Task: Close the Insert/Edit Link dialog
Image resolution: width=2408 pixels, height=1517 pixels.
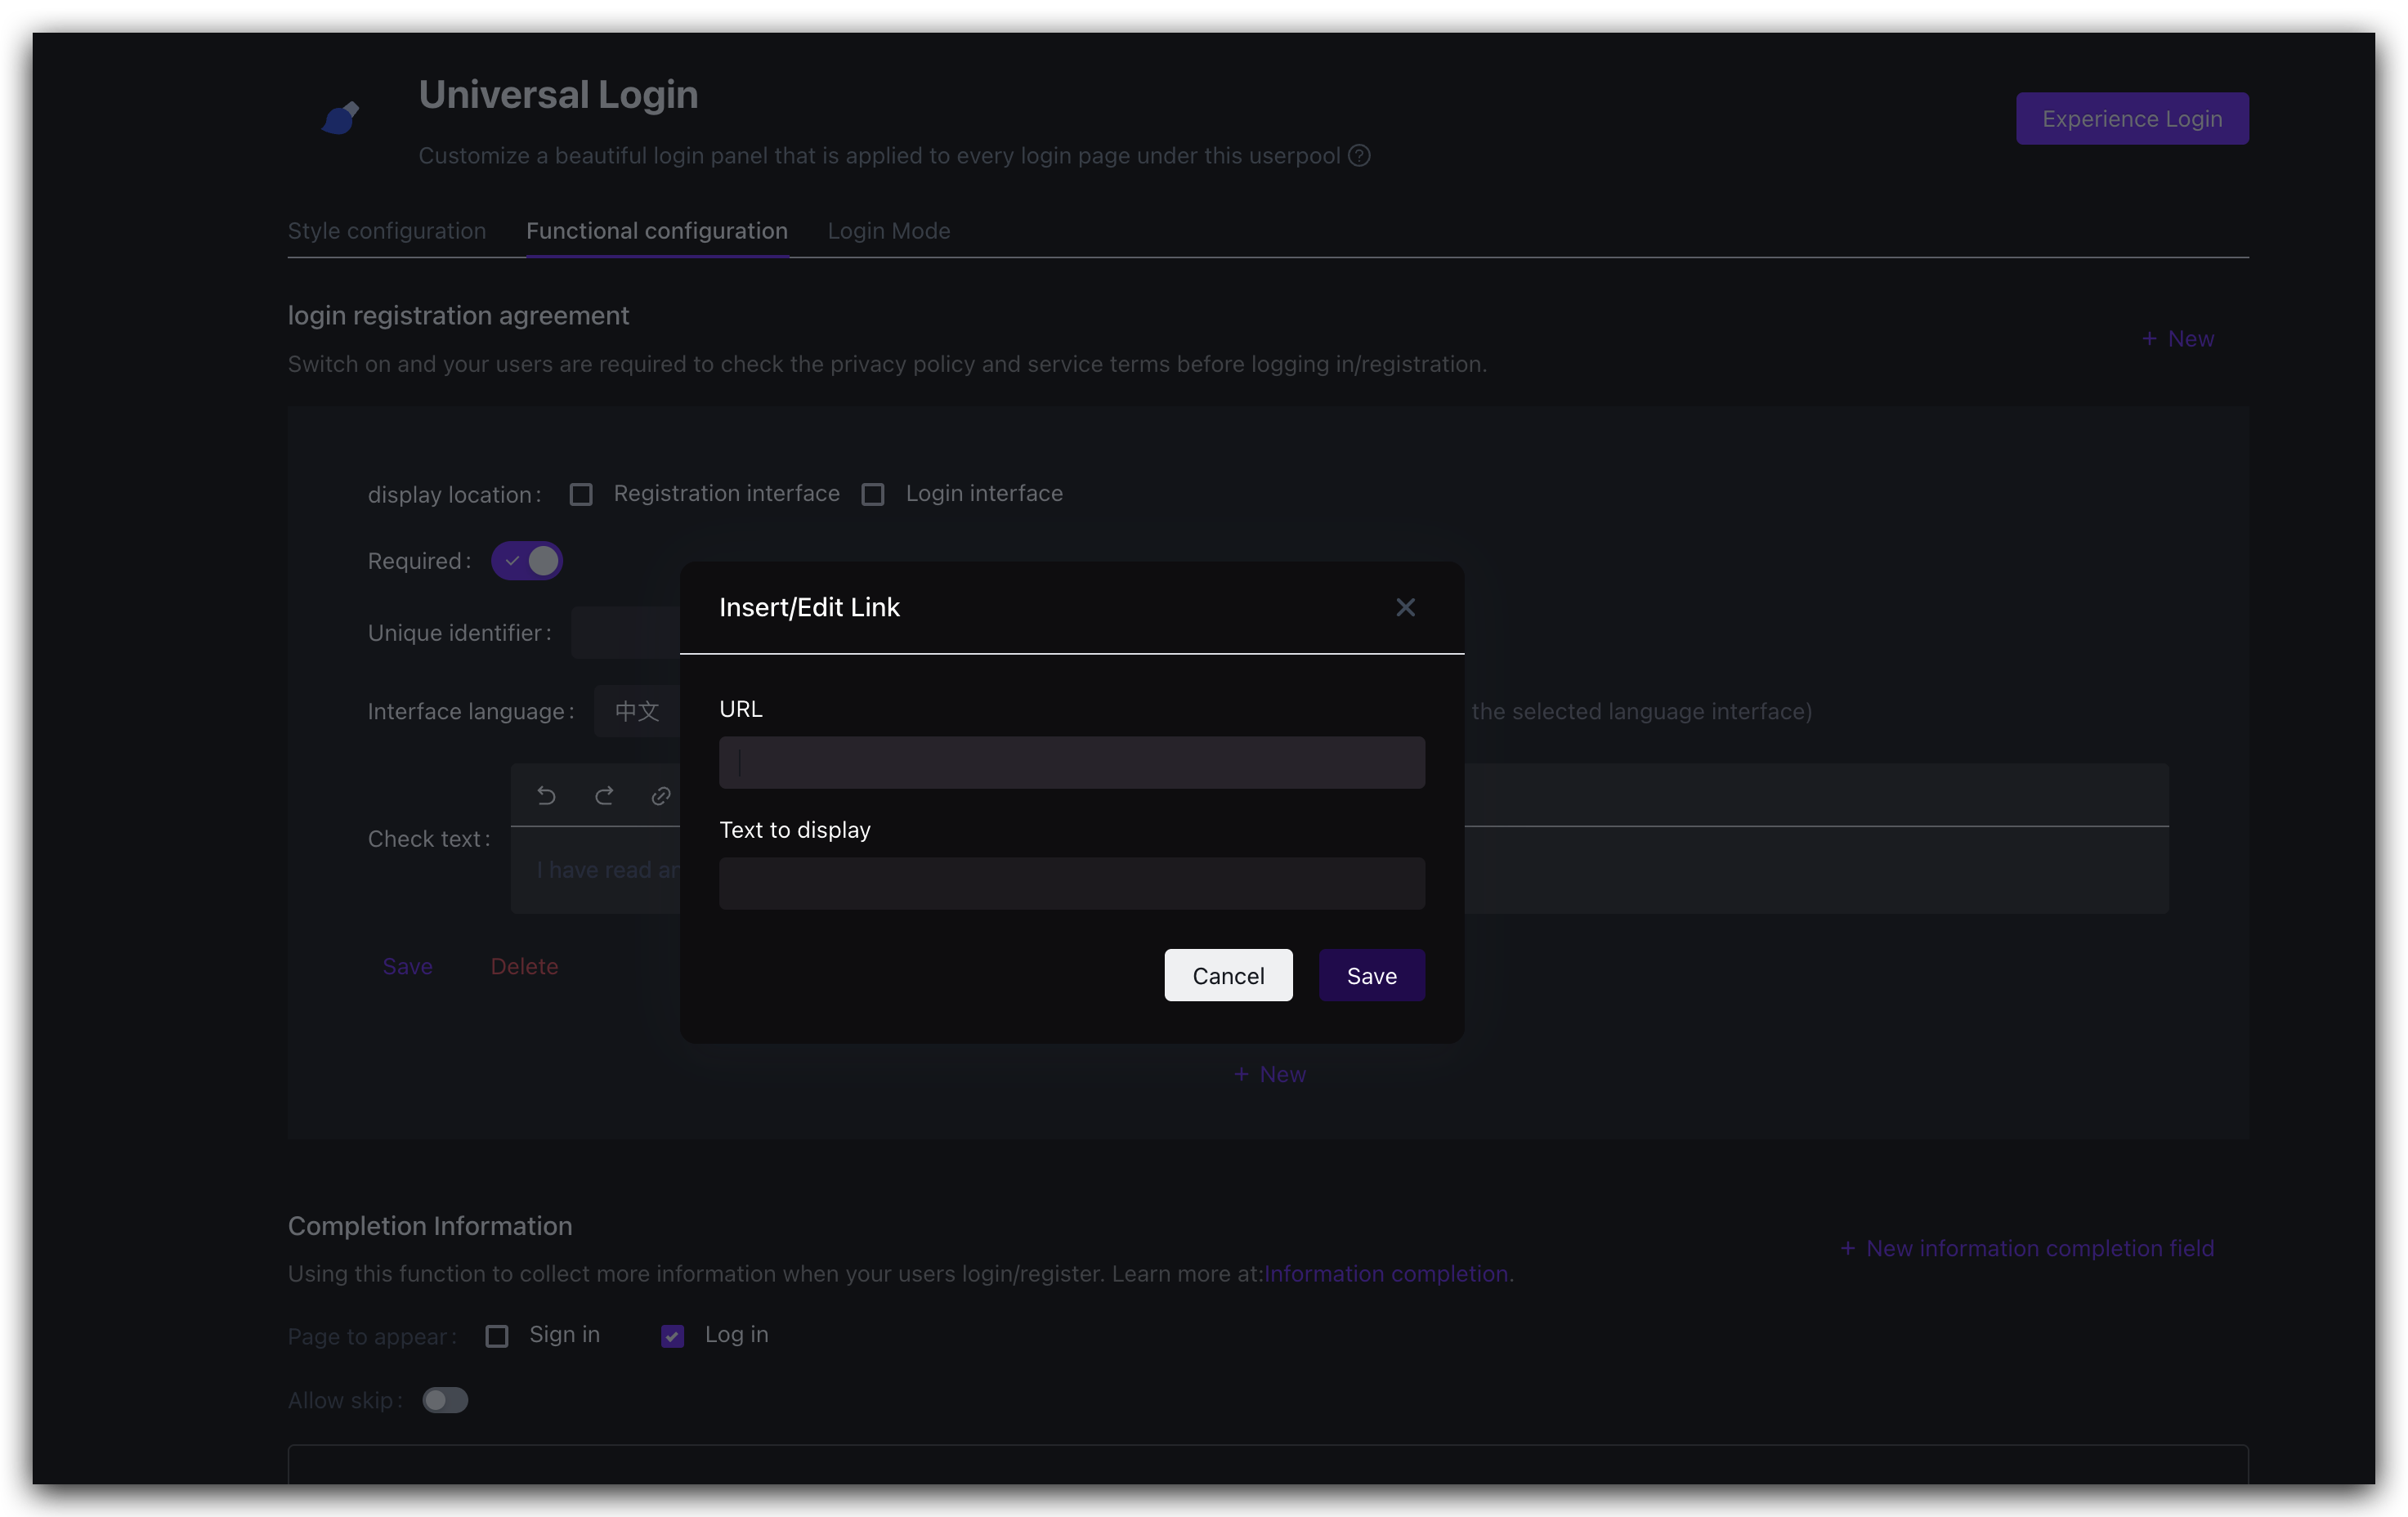Action: tap(1405, 607)
